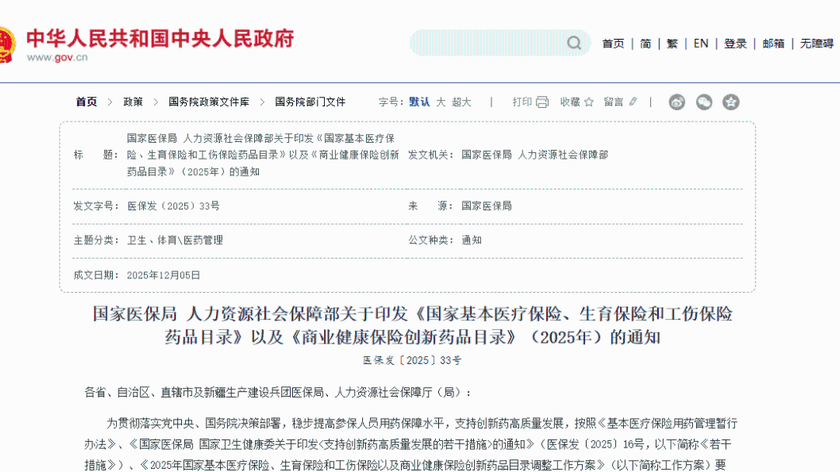The height and width of the screenshot is (472, 840).
Task: Open 首页 in the breadcrumb
Action: 87,102
